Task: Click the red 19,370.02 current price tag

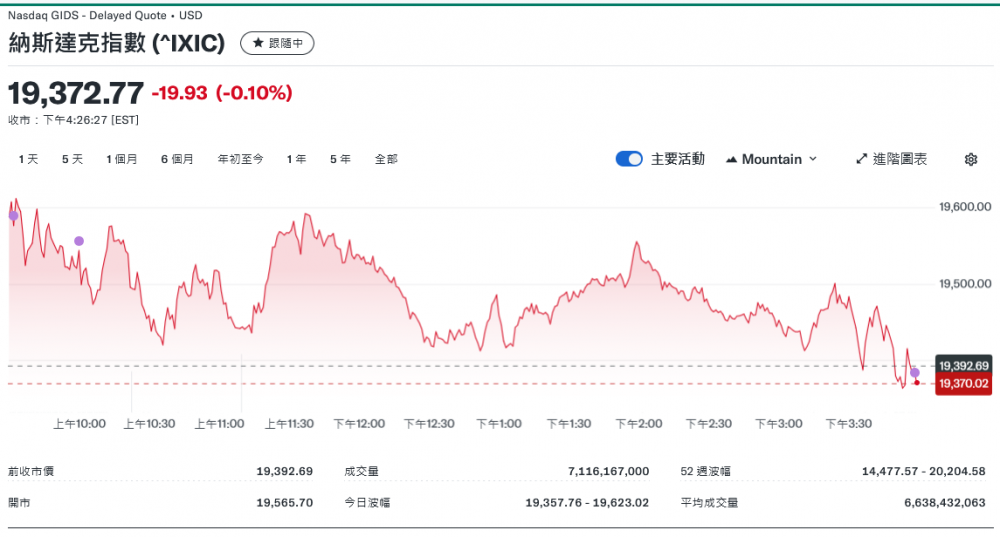Action: coord(963,383)
